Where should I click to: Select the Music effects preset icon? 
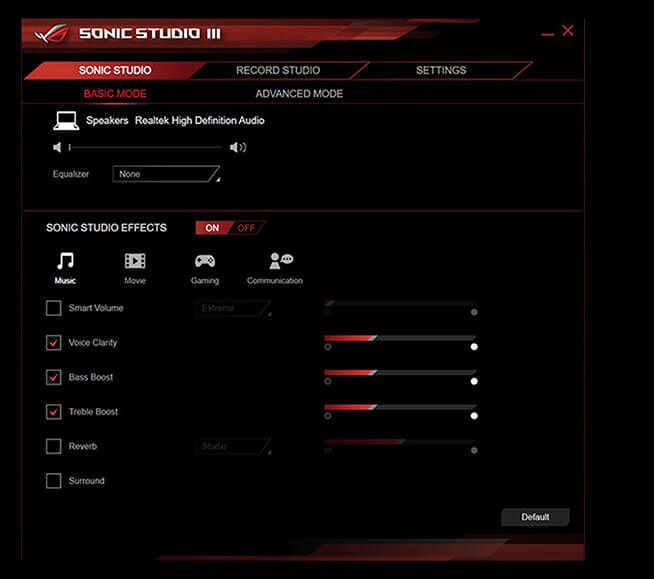tap(65, 261)
